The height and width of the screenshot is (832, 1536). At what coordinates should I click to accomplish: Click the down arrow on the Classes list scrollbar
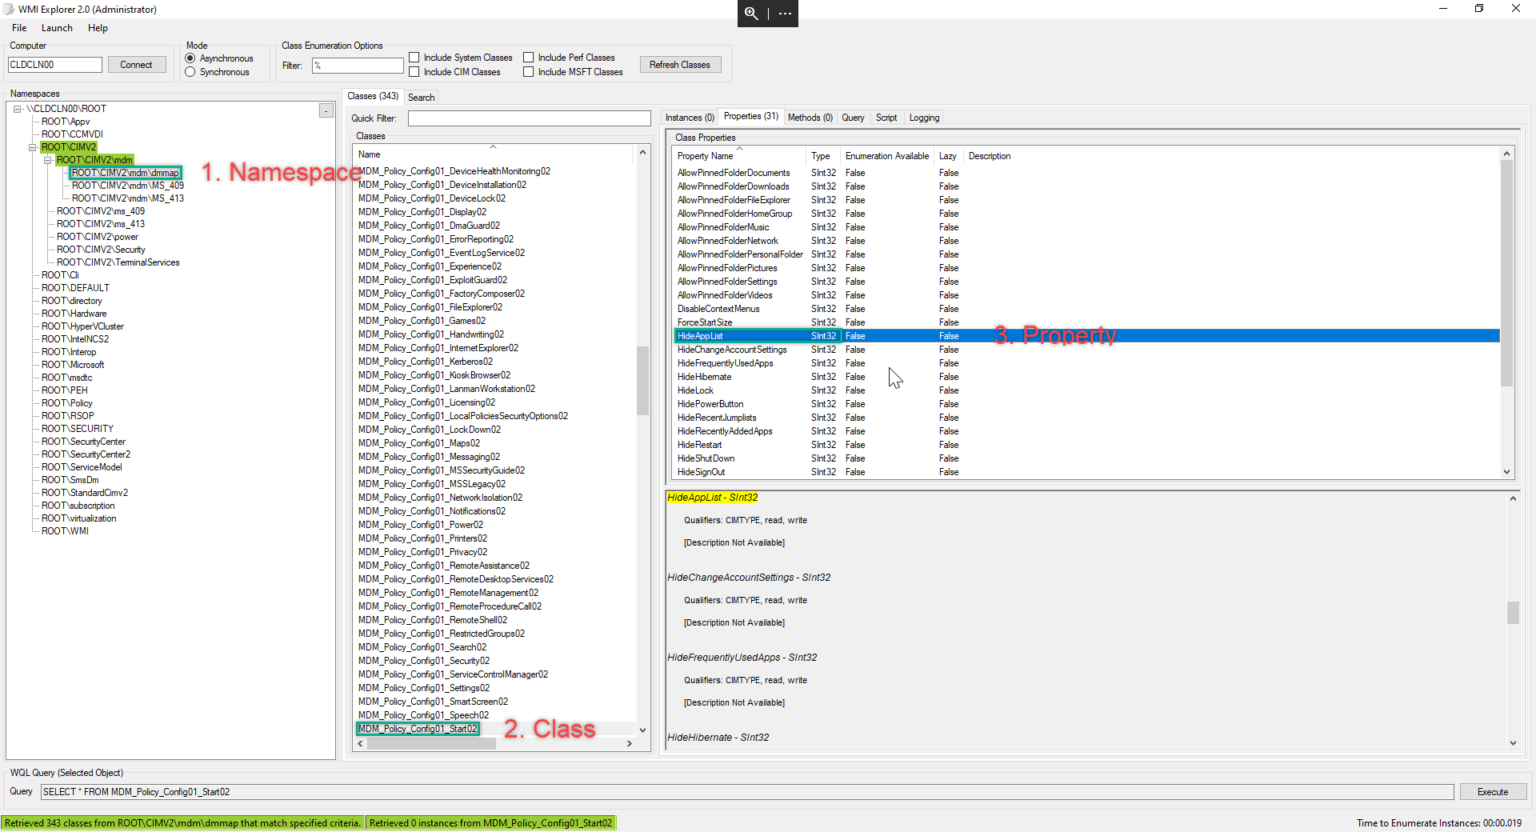pos(642,729)
